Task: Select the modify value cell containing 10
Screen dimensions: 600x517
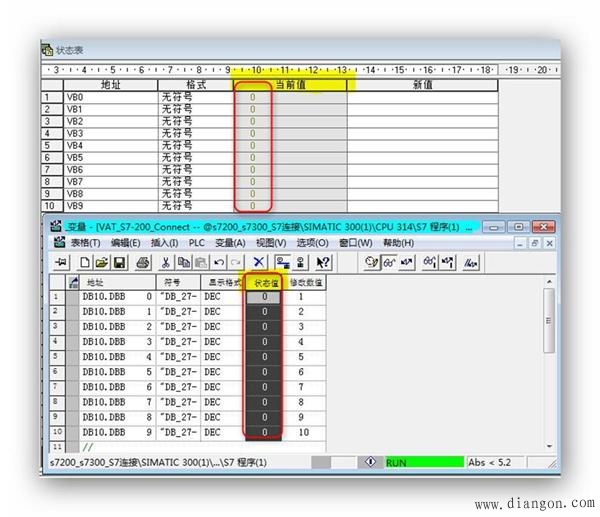Action: [x=305, y=431]
